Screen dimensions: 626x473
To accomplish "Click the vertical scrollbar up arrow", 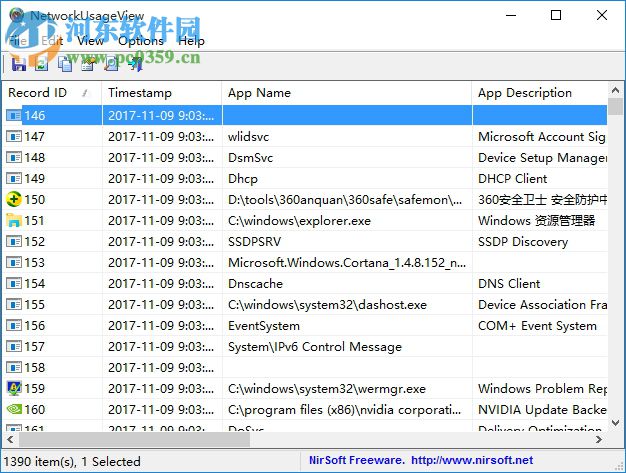I will (x=615, y=90).
